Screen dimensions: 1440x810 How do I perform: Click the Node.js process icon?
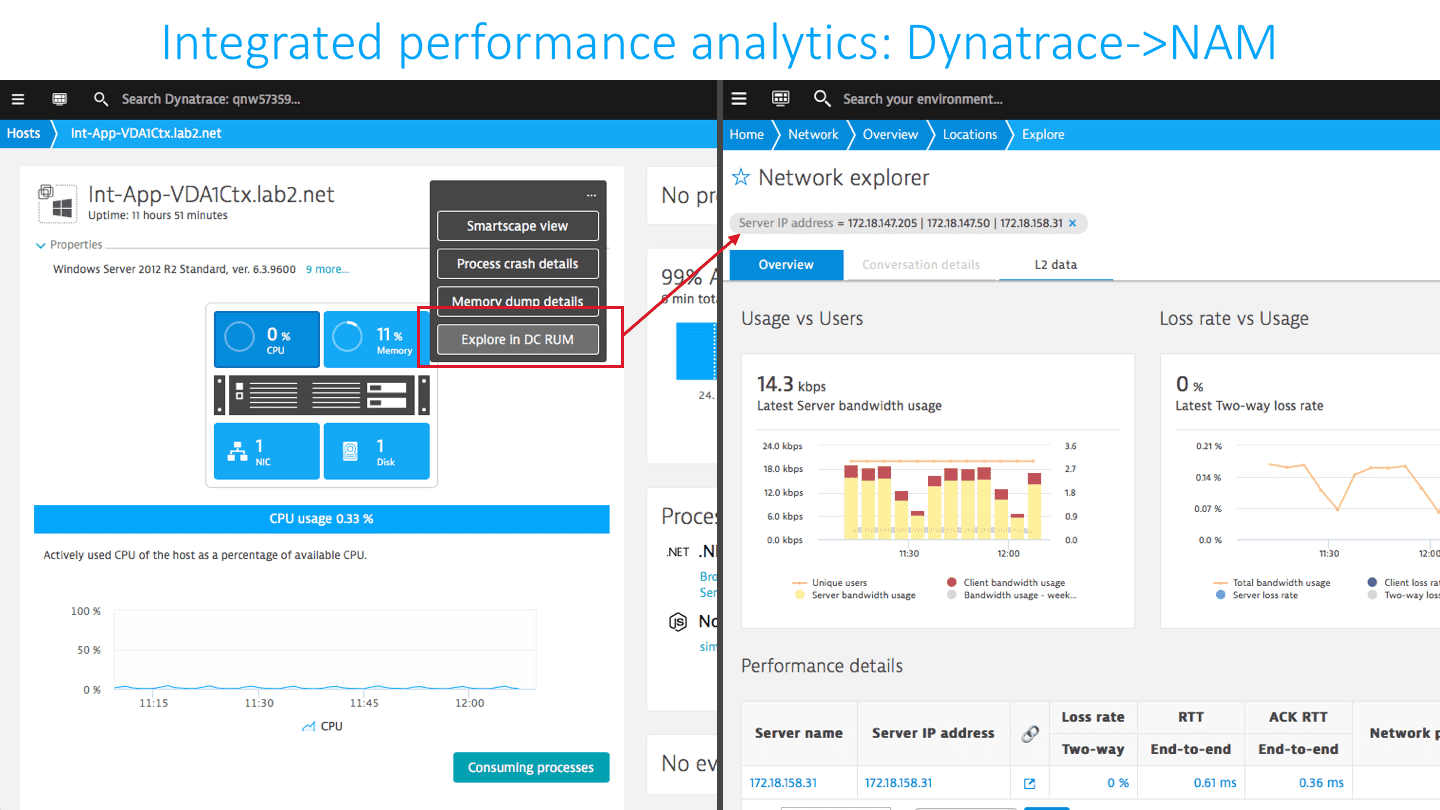point(677,622)
